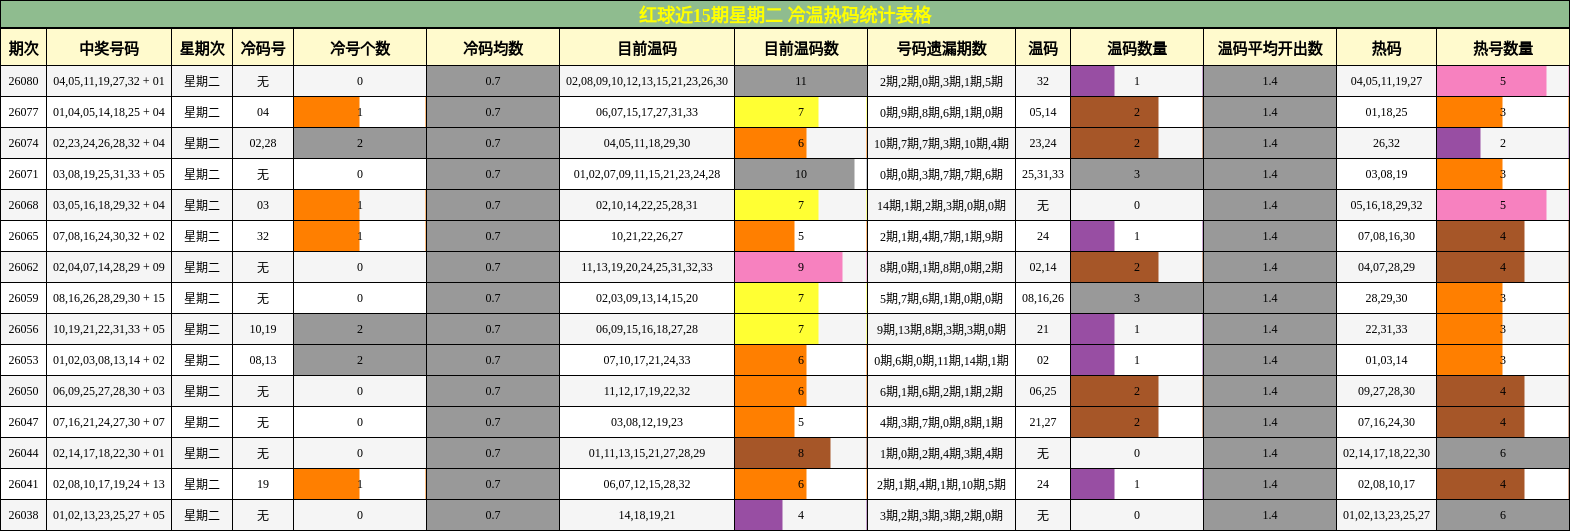Viewport: 1570px width, 531px height.
Task: Select the 温码平均开出数 column header
Action: (1270, 48)
